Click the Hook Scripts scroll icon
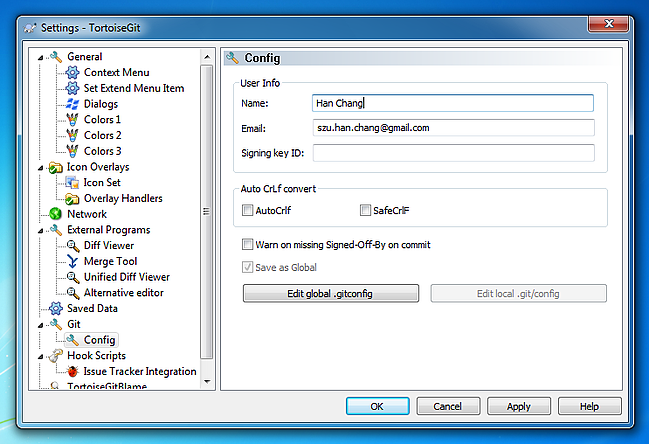649x444 pixels. [55, 355]
